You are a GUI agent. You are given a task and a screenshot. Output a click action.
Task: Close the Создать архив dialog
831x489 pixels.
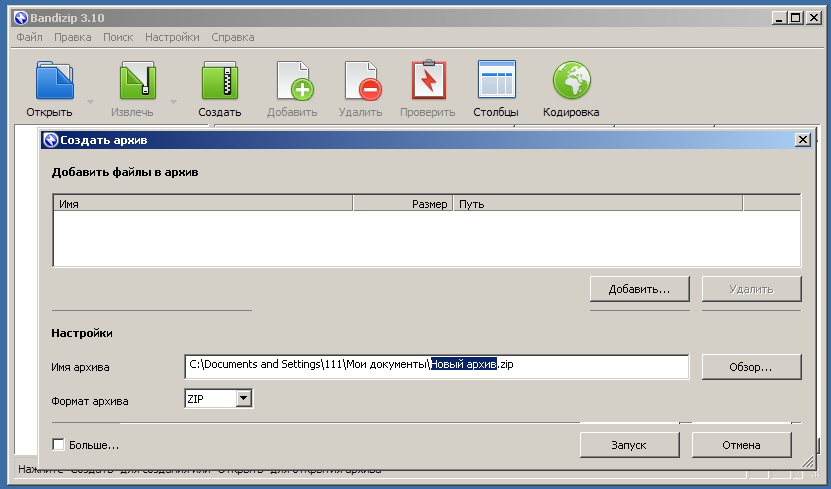point(803,140)
